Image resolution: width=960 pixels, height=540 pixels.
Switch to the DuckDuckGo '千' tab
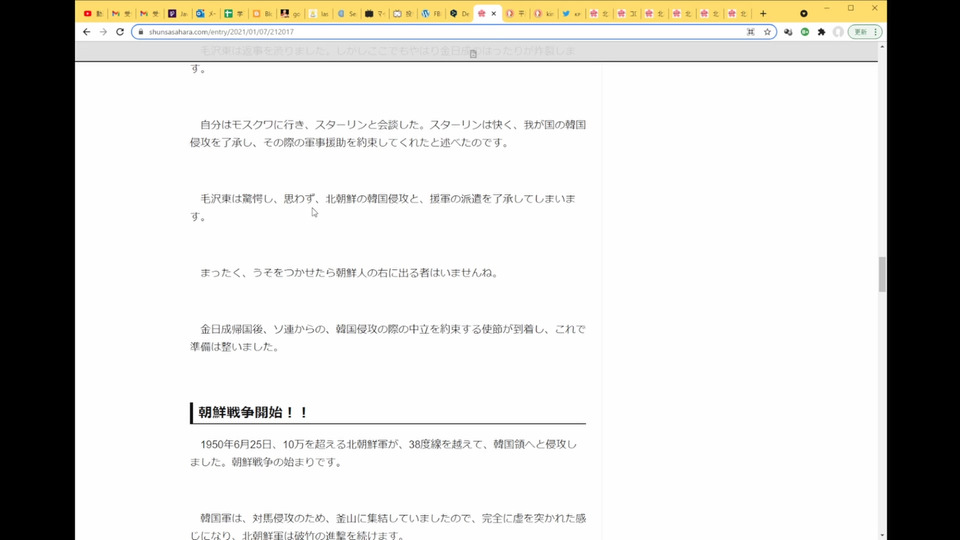[515, 13]
